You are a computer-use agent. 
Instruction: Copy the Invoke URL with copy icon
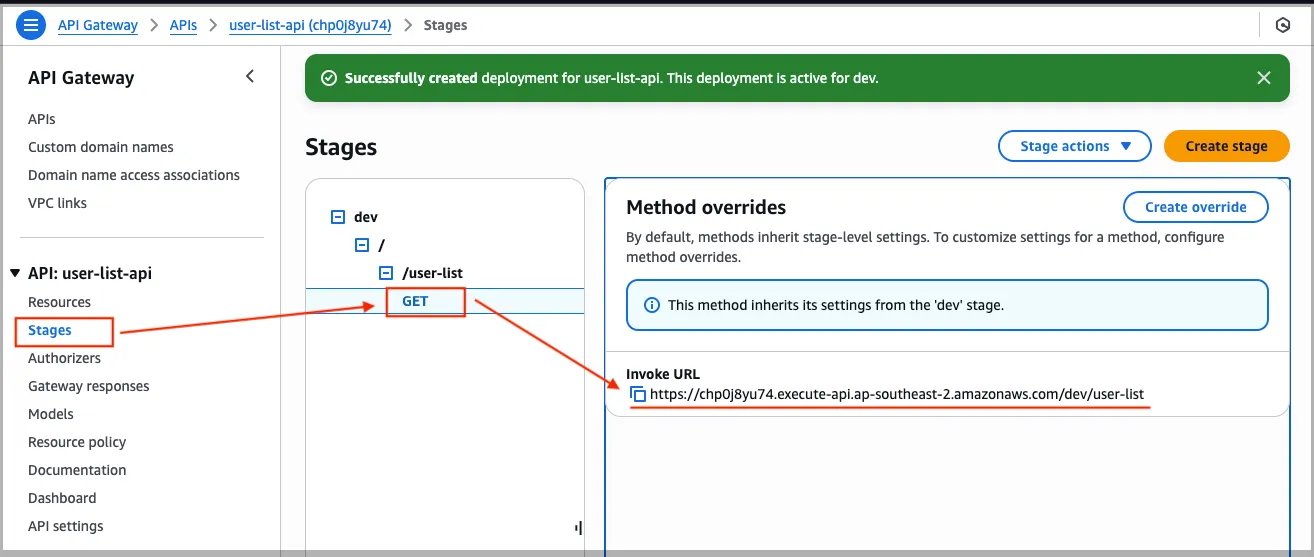(x=638, y=395)
